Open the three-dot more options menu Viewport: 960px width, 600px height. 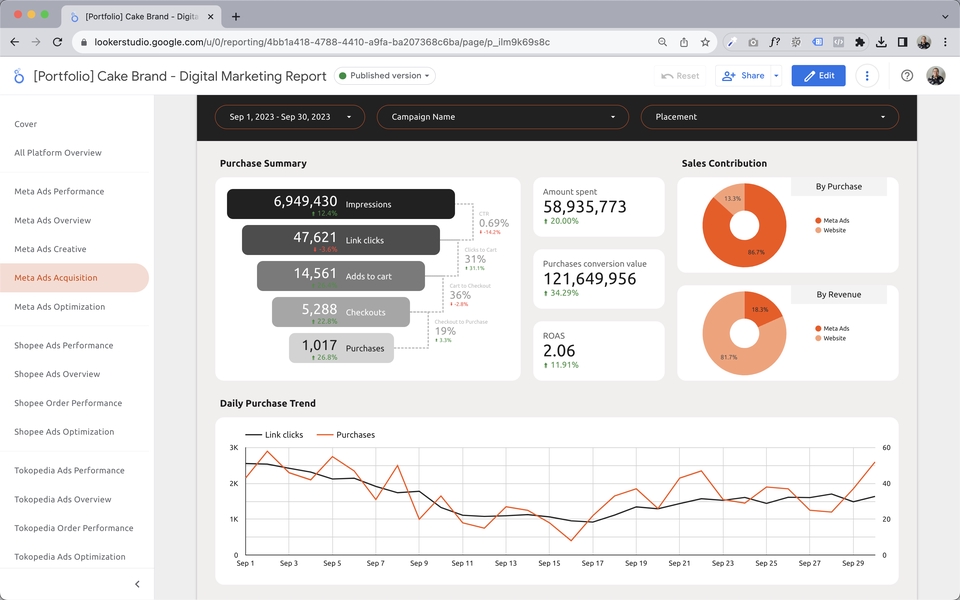pyautogui.click(x=866, y=76)
